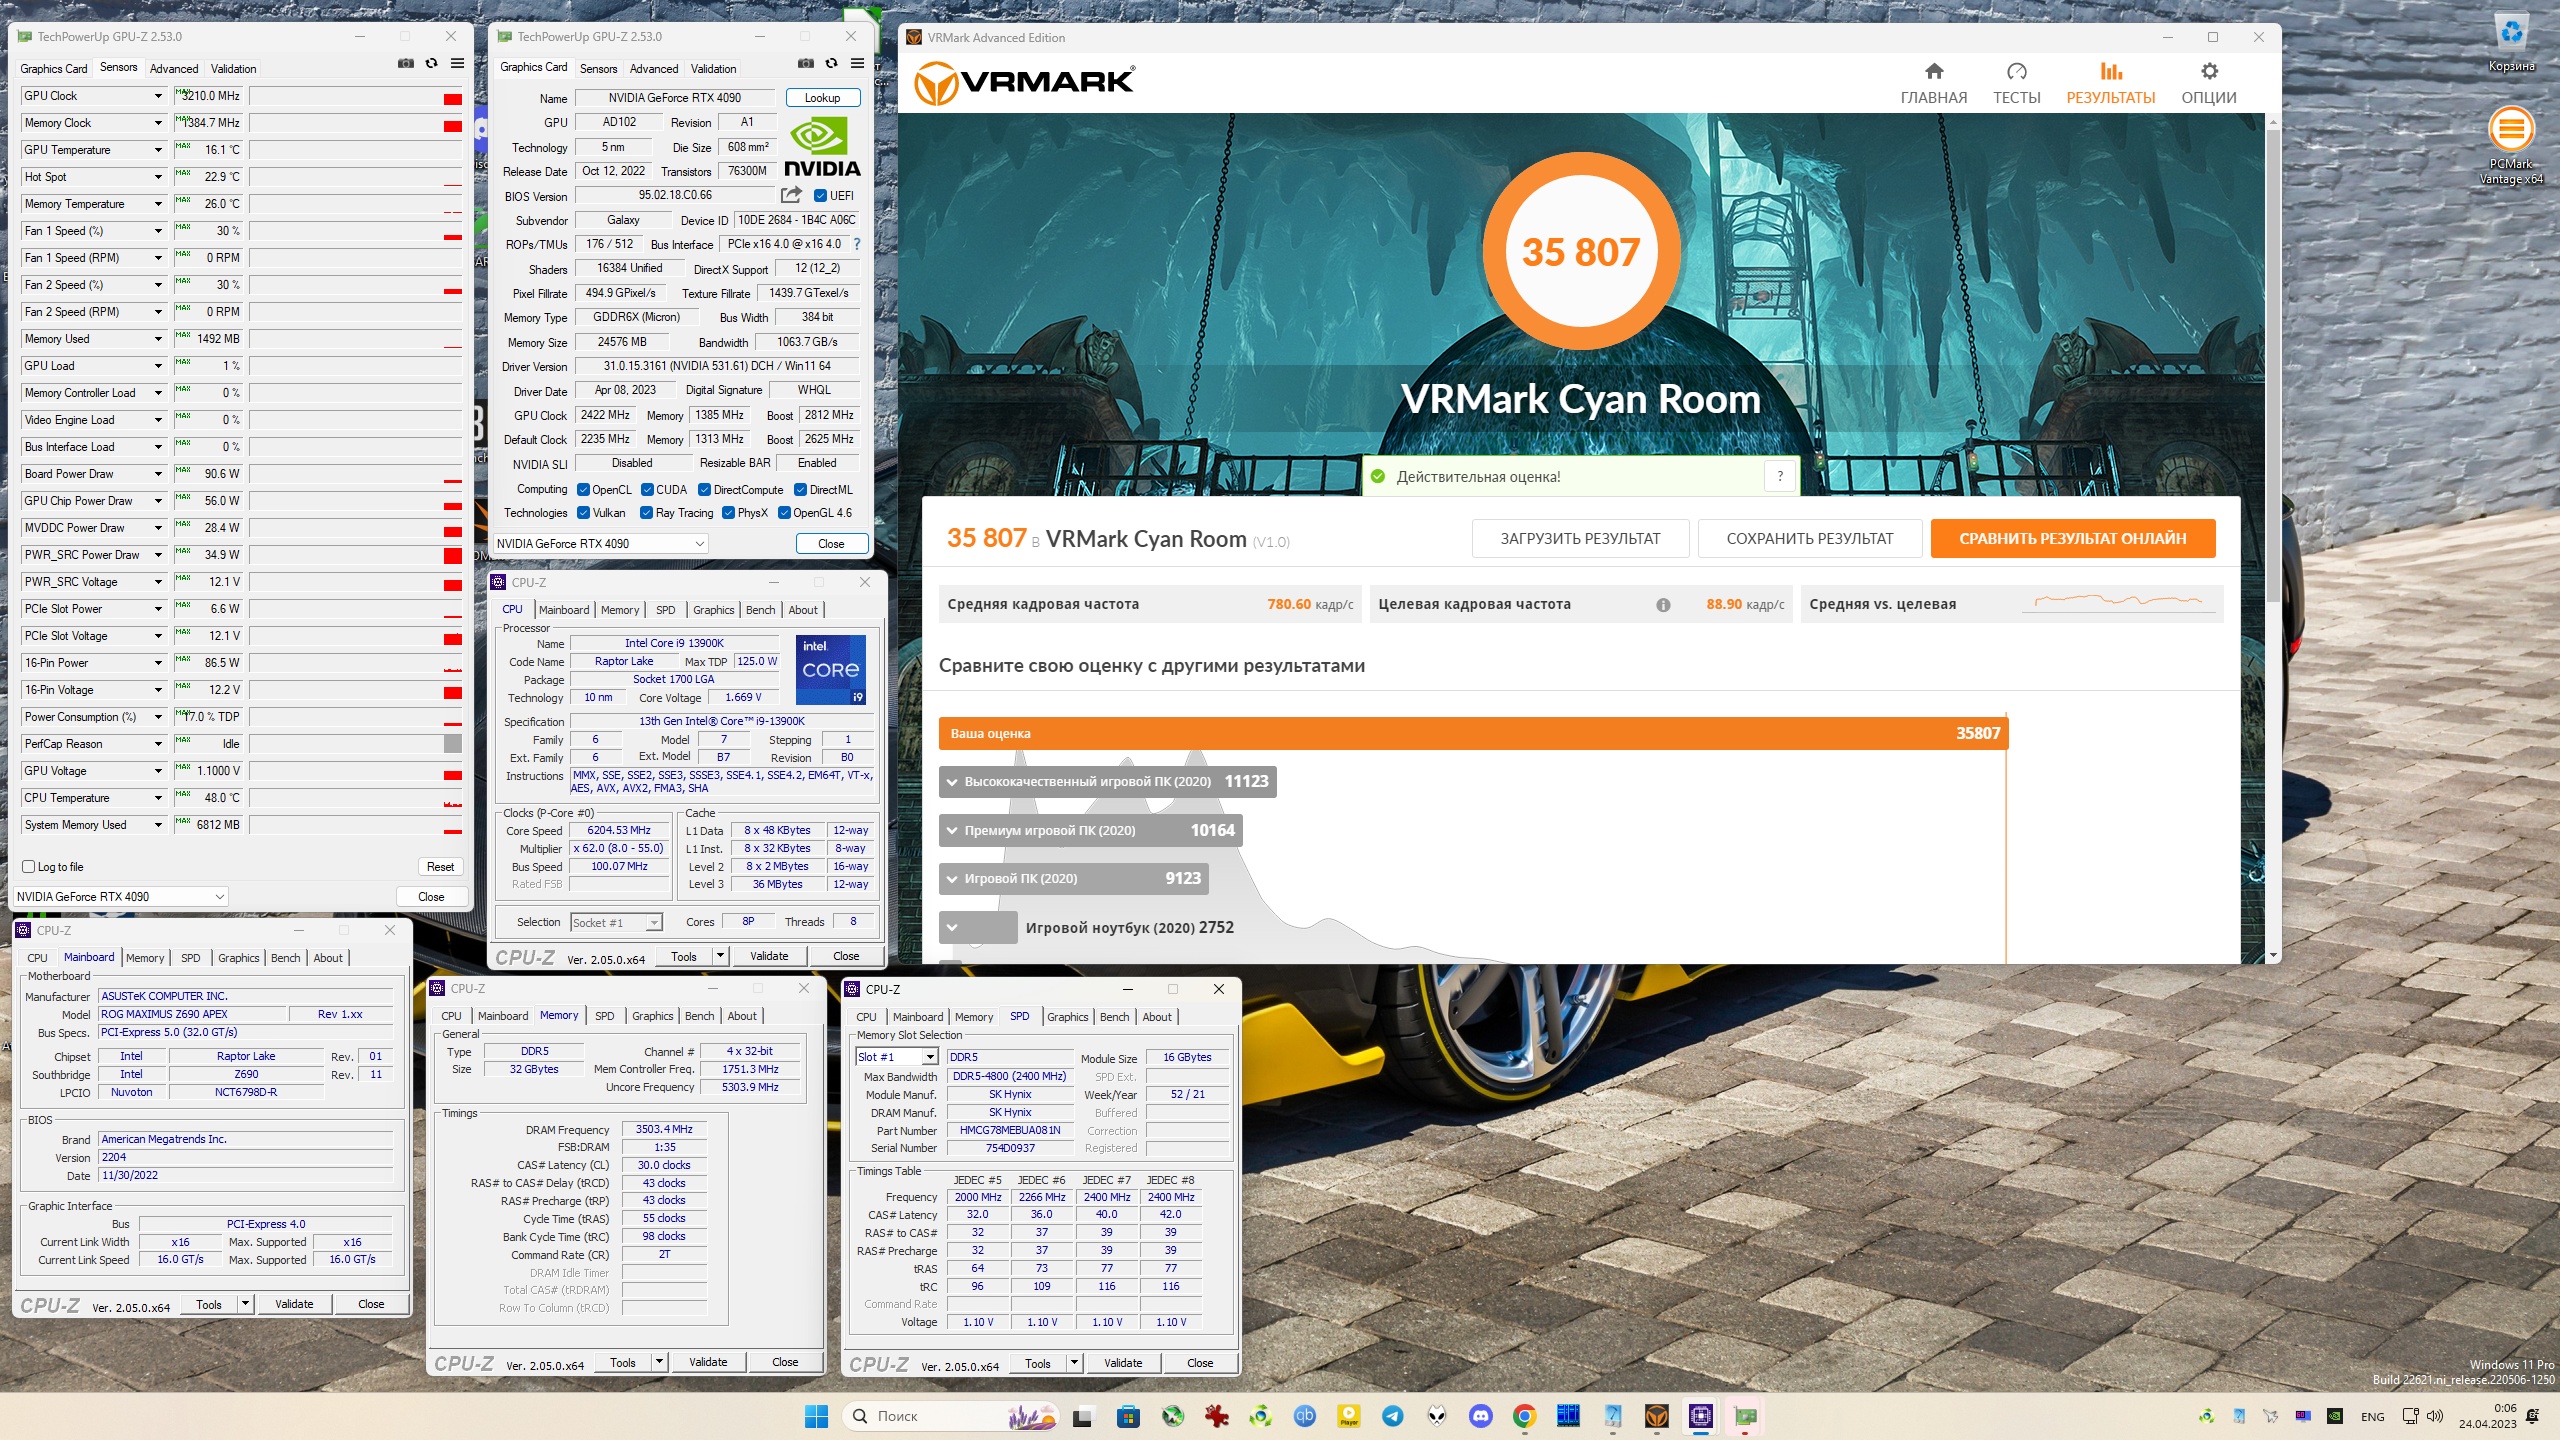Open the ТЕСТЫ gauge icon in VRMark

(x=2016, y=72)
